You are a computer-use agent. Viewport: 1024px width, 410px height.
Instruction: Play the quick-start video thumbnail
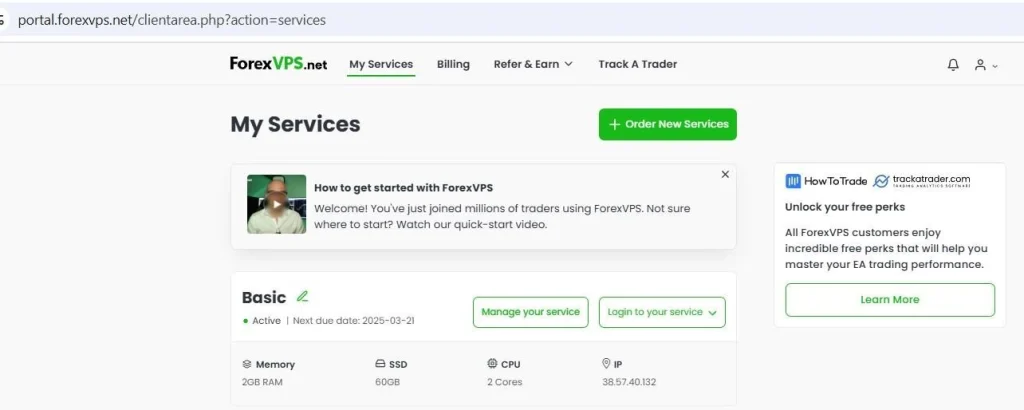click(x=277, y=205)
